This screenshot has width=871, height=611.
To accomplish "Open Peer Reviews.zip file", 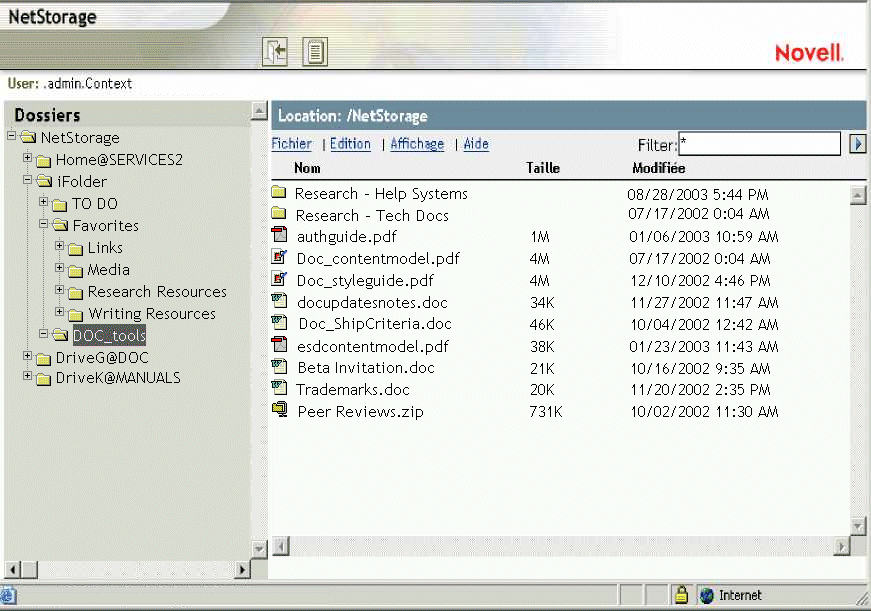I will tap(361, 412).
